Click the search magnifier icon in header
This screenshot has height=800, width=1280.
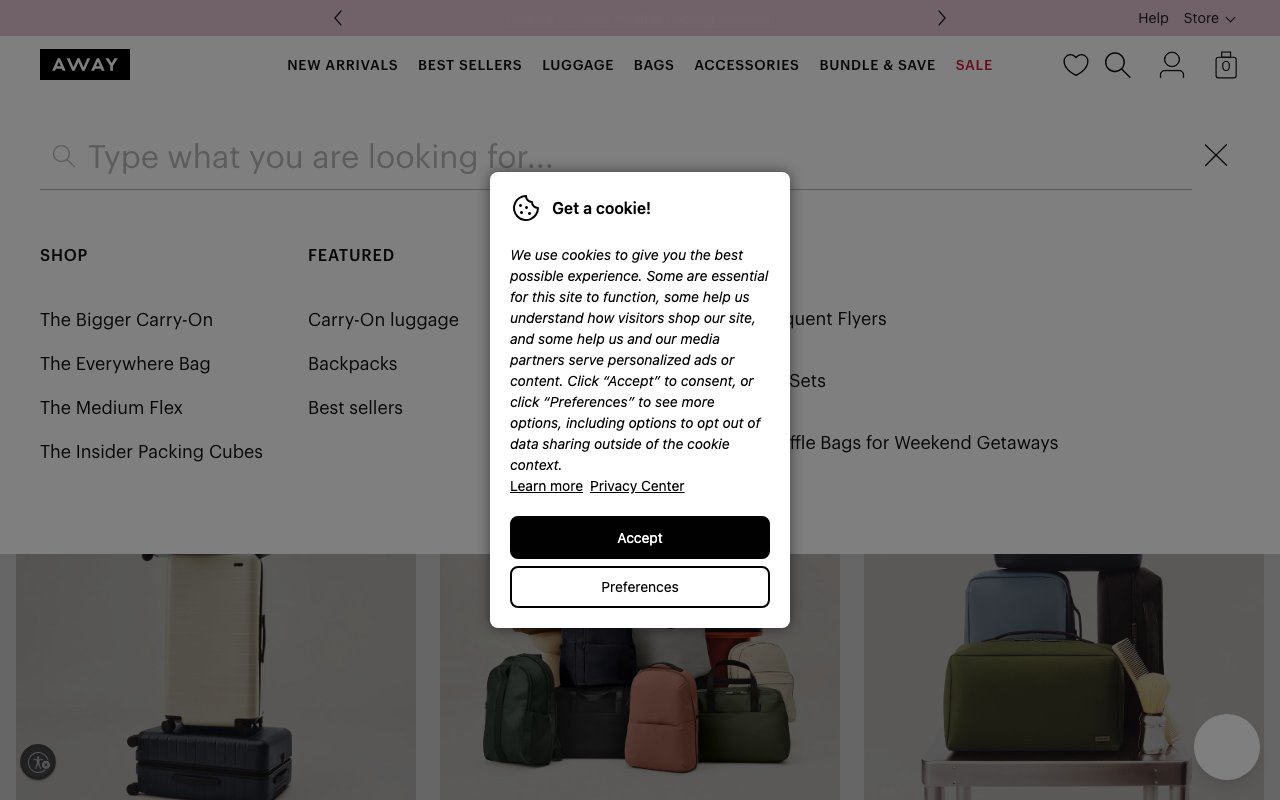1117,66
